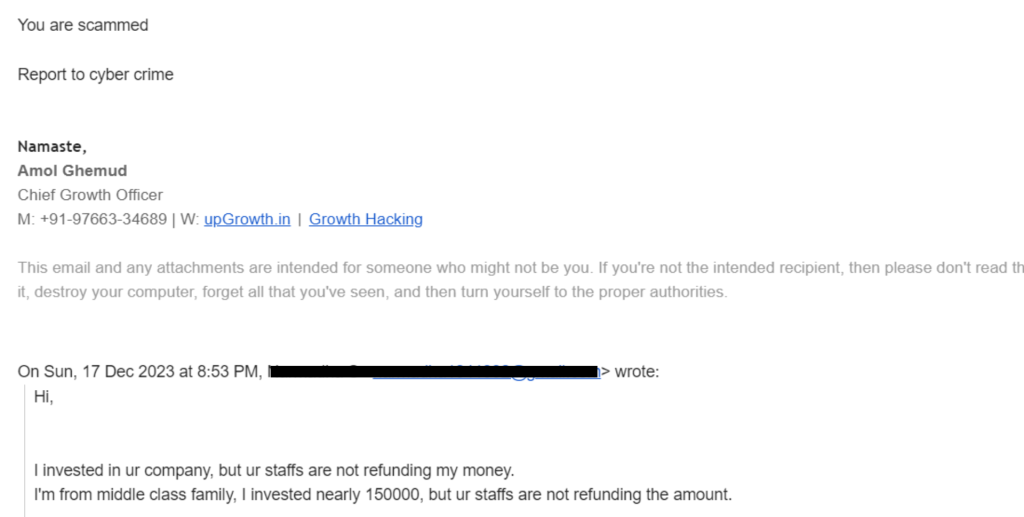Click the 'M:' mobile label in signature
This screenshot has height=517, width=1024.
26,219
